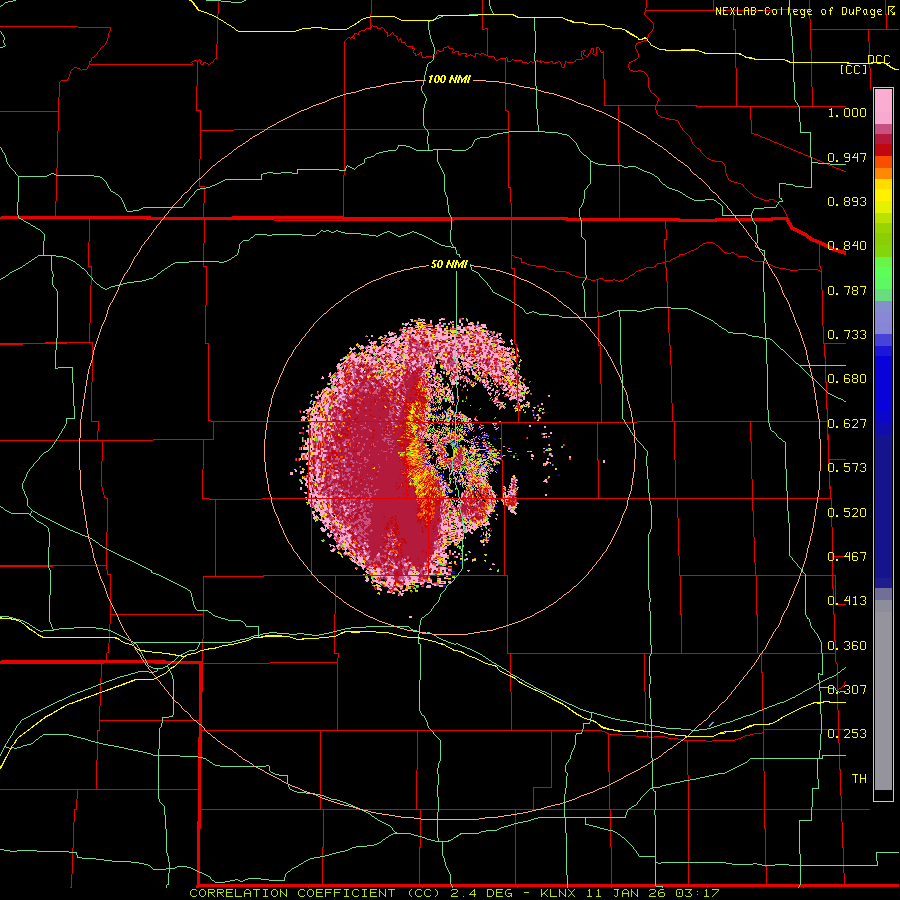Click the 0.680 color scale value
900x900 pixels.
point(847,379)
